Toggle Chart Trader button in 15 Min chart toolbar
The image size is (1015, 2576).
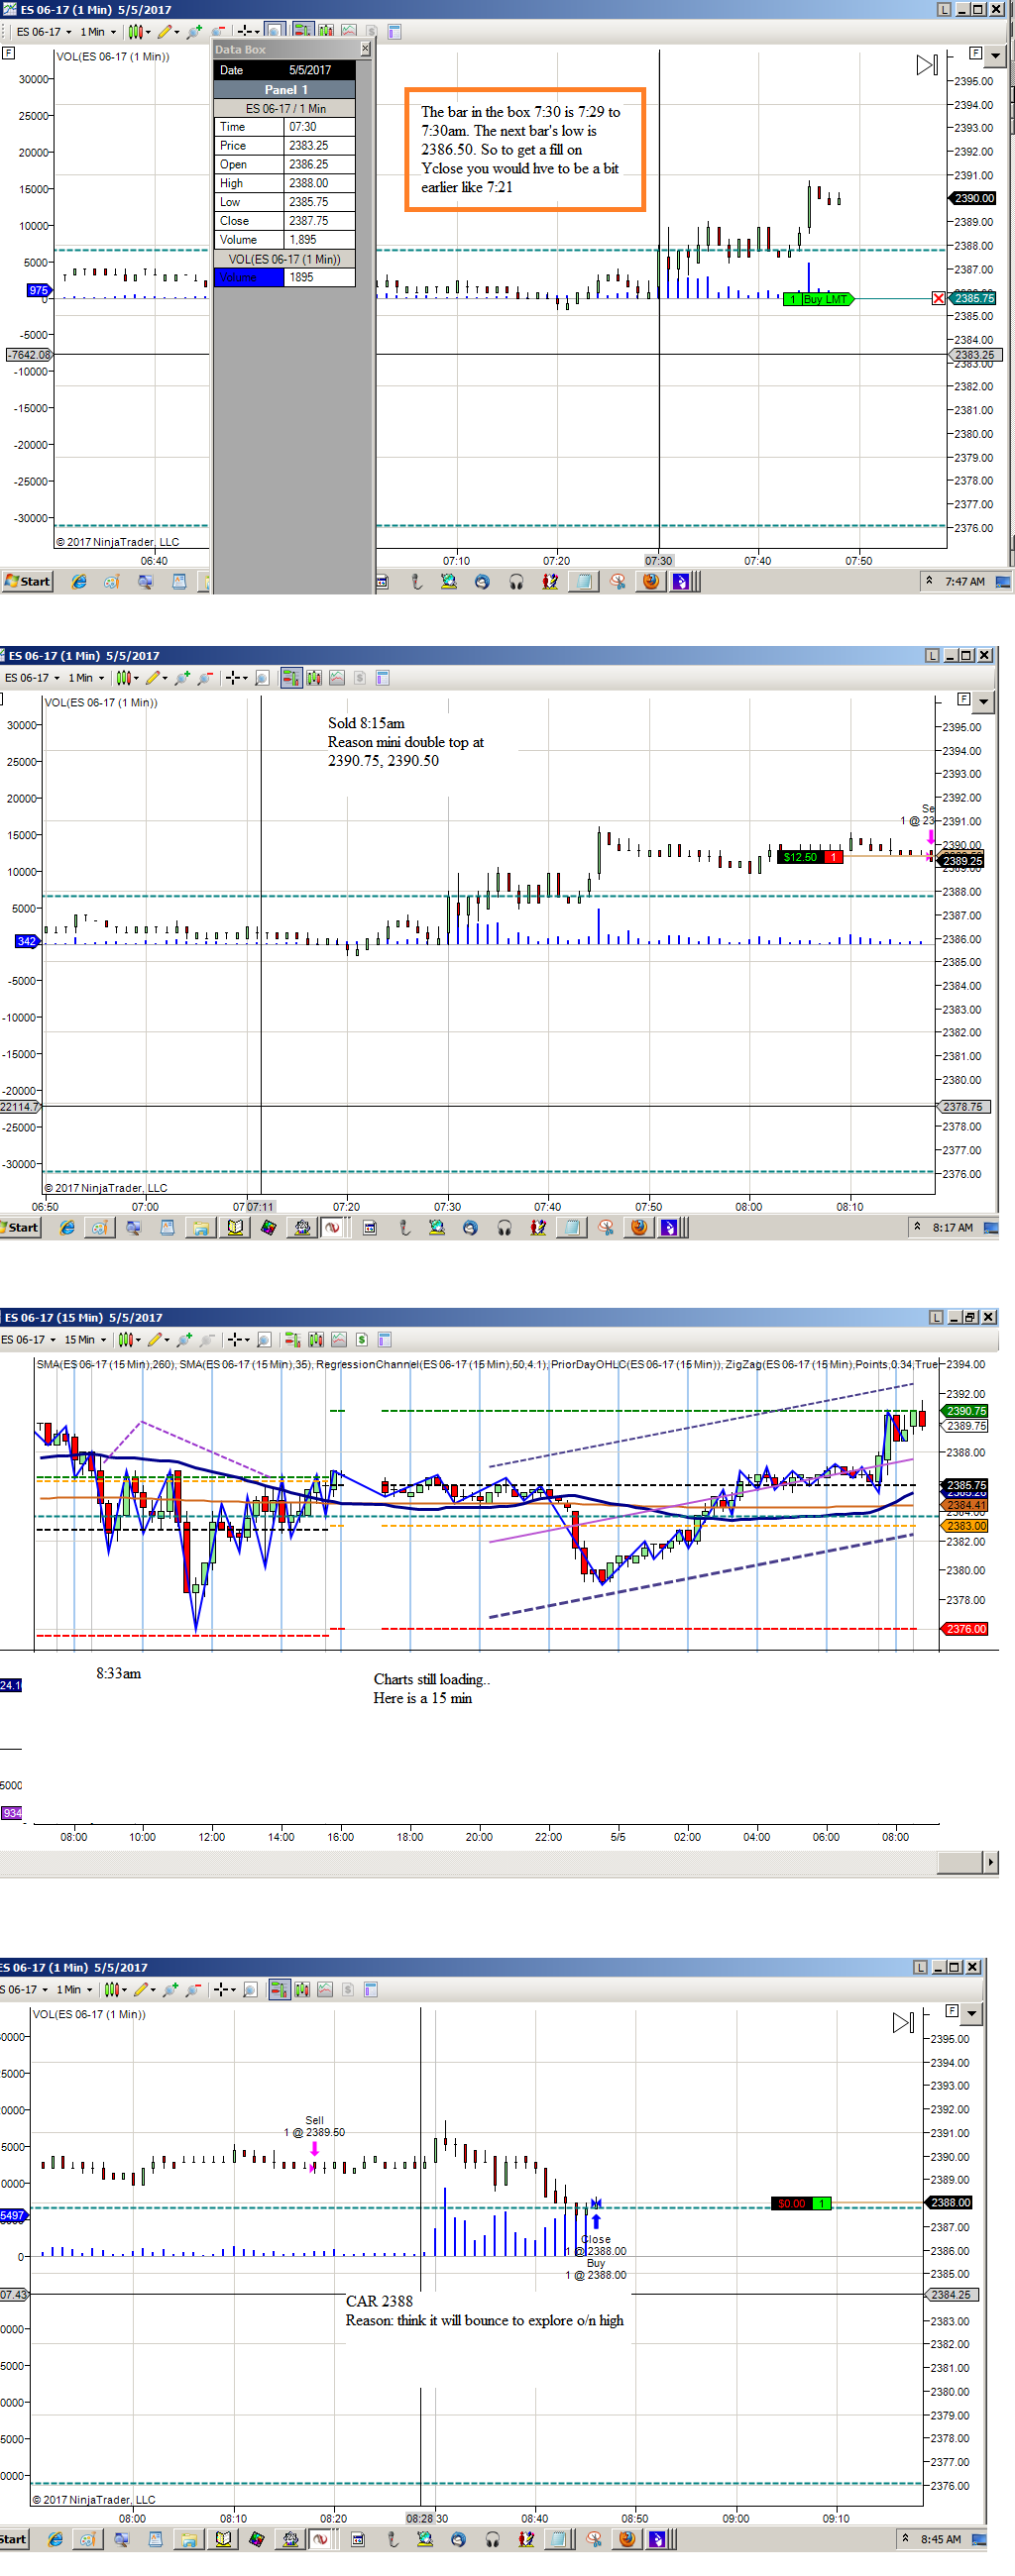tap(292, 1340)
